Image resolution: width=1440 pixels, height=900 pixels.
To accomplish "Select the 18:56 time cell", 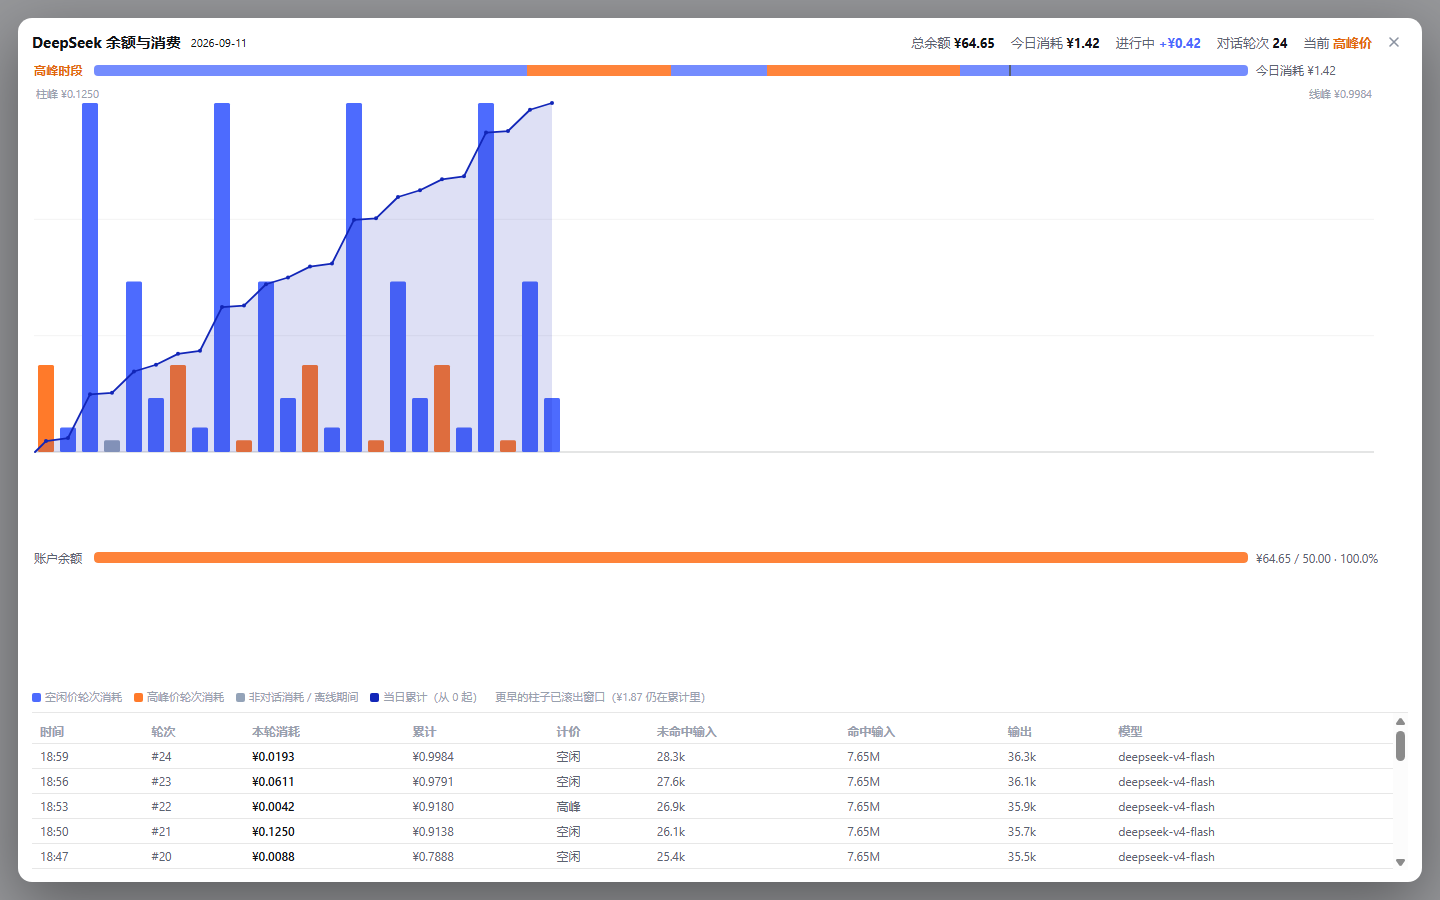I will 54,782.
